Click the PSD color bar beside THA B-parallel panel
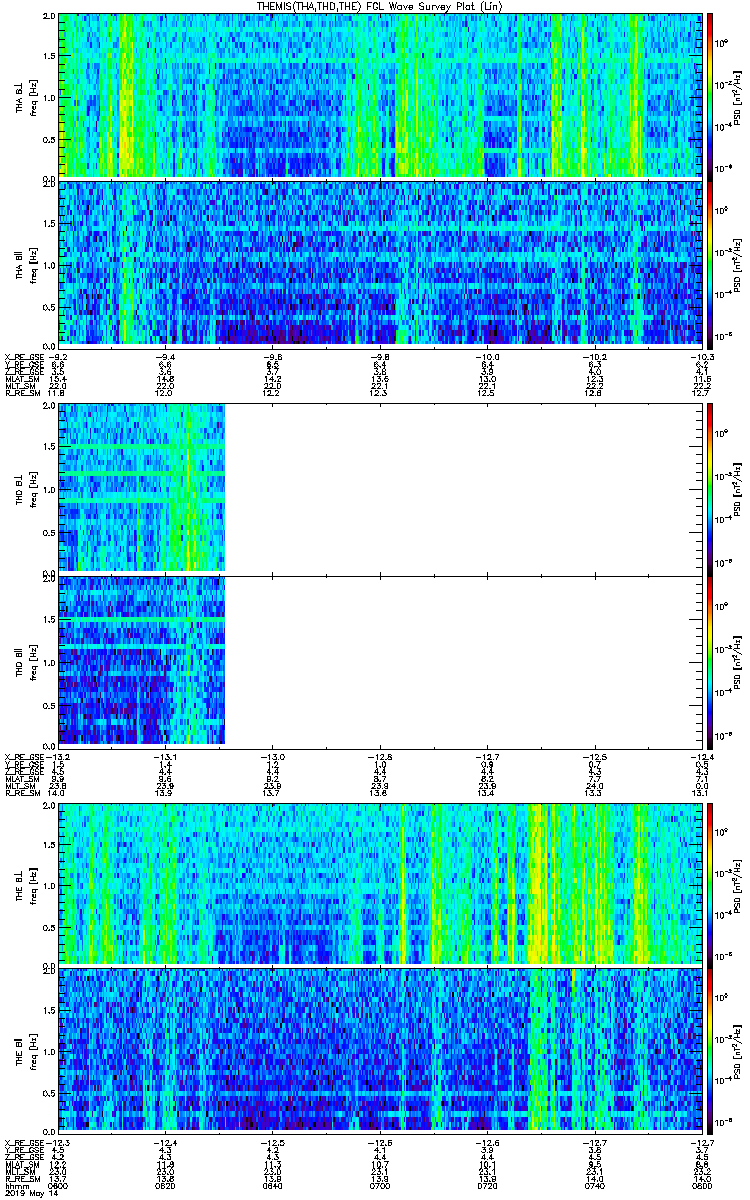This screenshot has width=750, height=1200. pyautogui.click(x=712, y=262)
